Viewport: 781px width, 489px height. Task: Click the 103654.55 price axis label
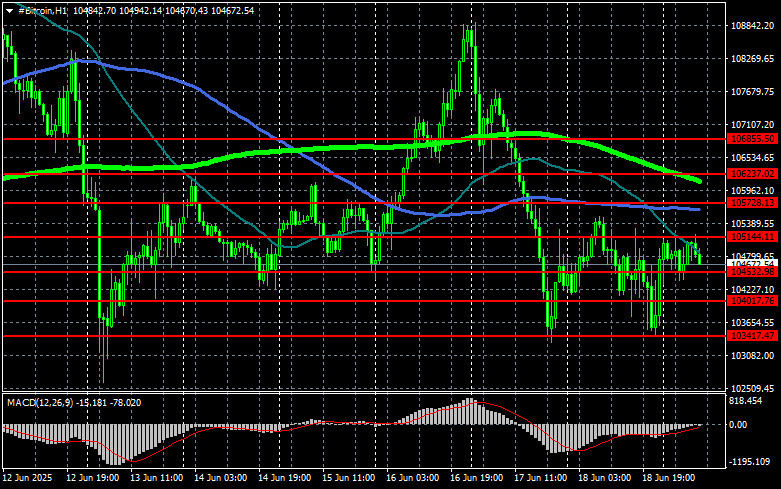[x=752, y=323]
